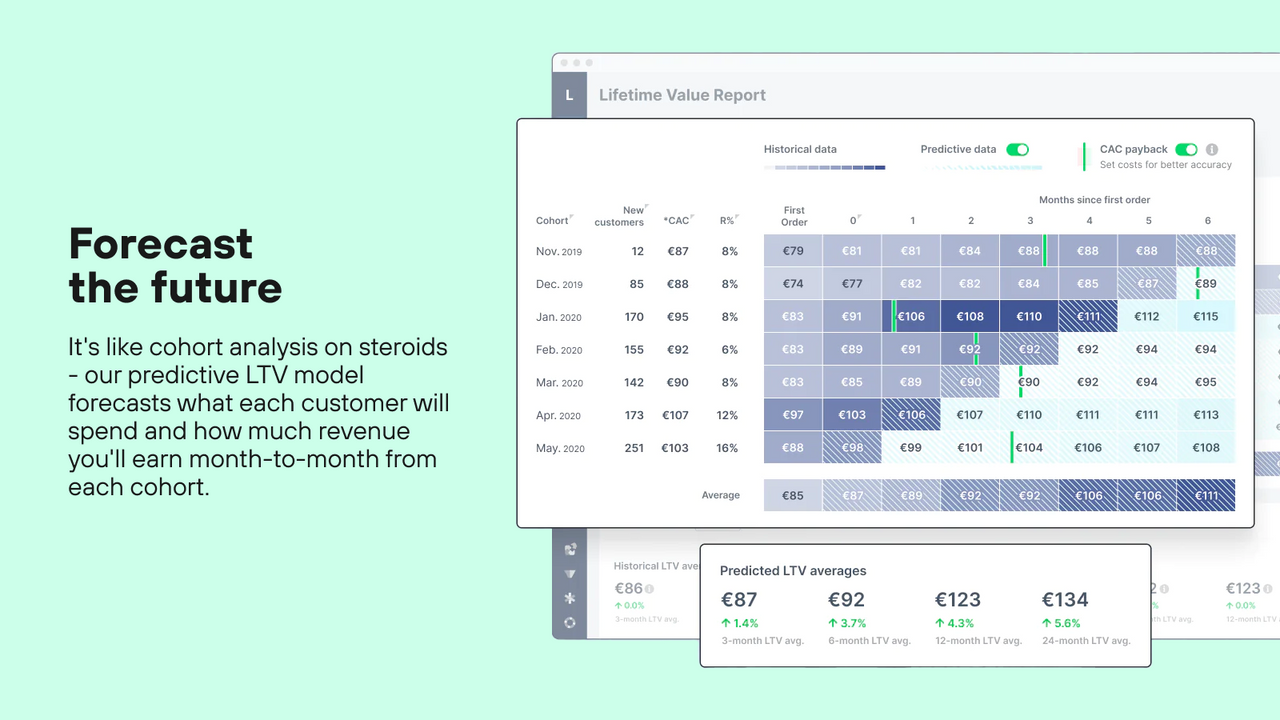This screenshot has width=1280, height=720.
Task: Sort by the New customers column
Action: [621, 217]
